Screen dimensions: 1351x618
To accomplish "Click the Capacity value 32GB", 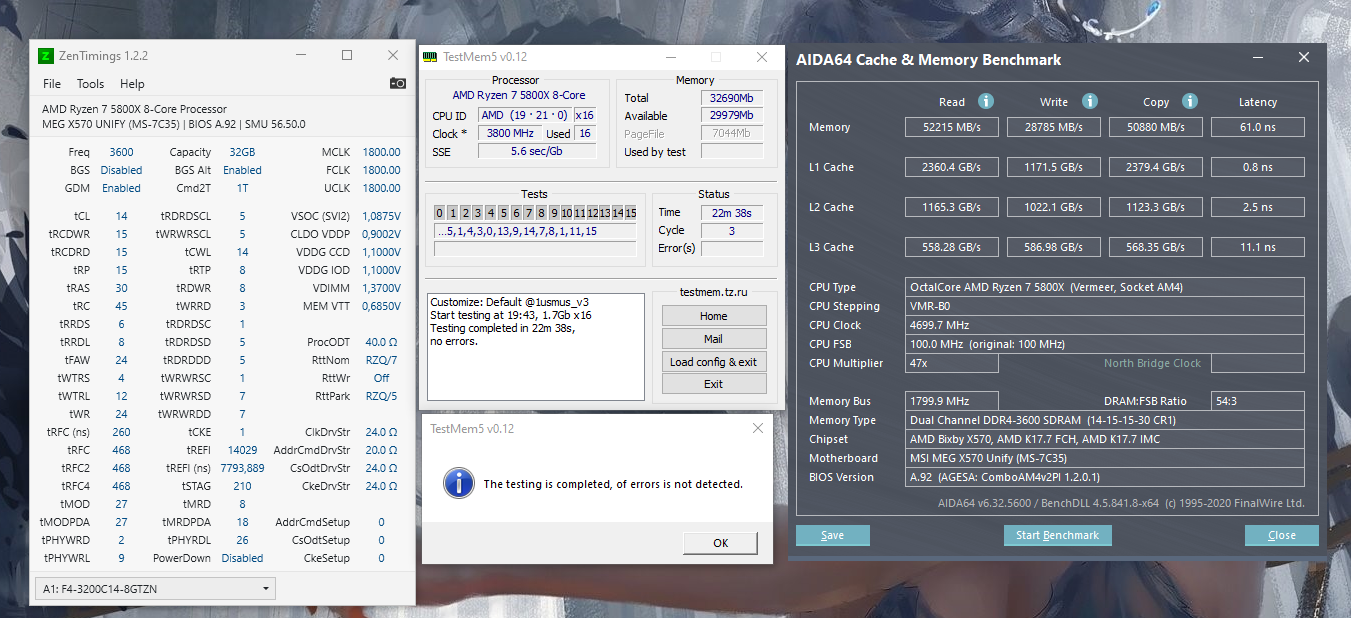I will pyautogui.click(x=241, y=152).
